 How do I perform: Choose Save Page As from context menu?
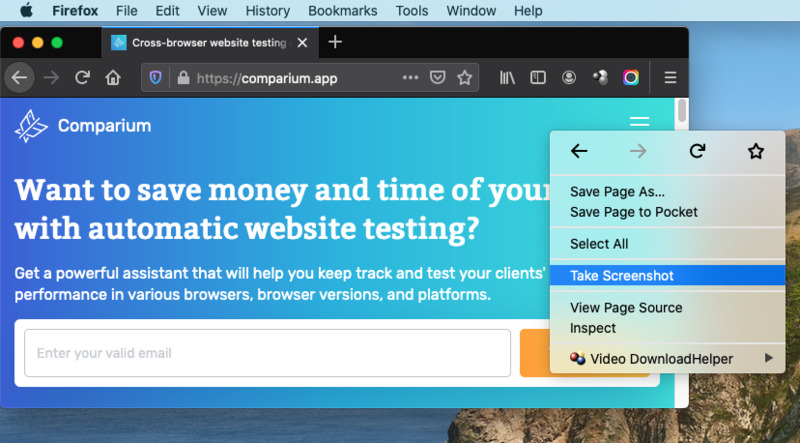coord(667,192)
